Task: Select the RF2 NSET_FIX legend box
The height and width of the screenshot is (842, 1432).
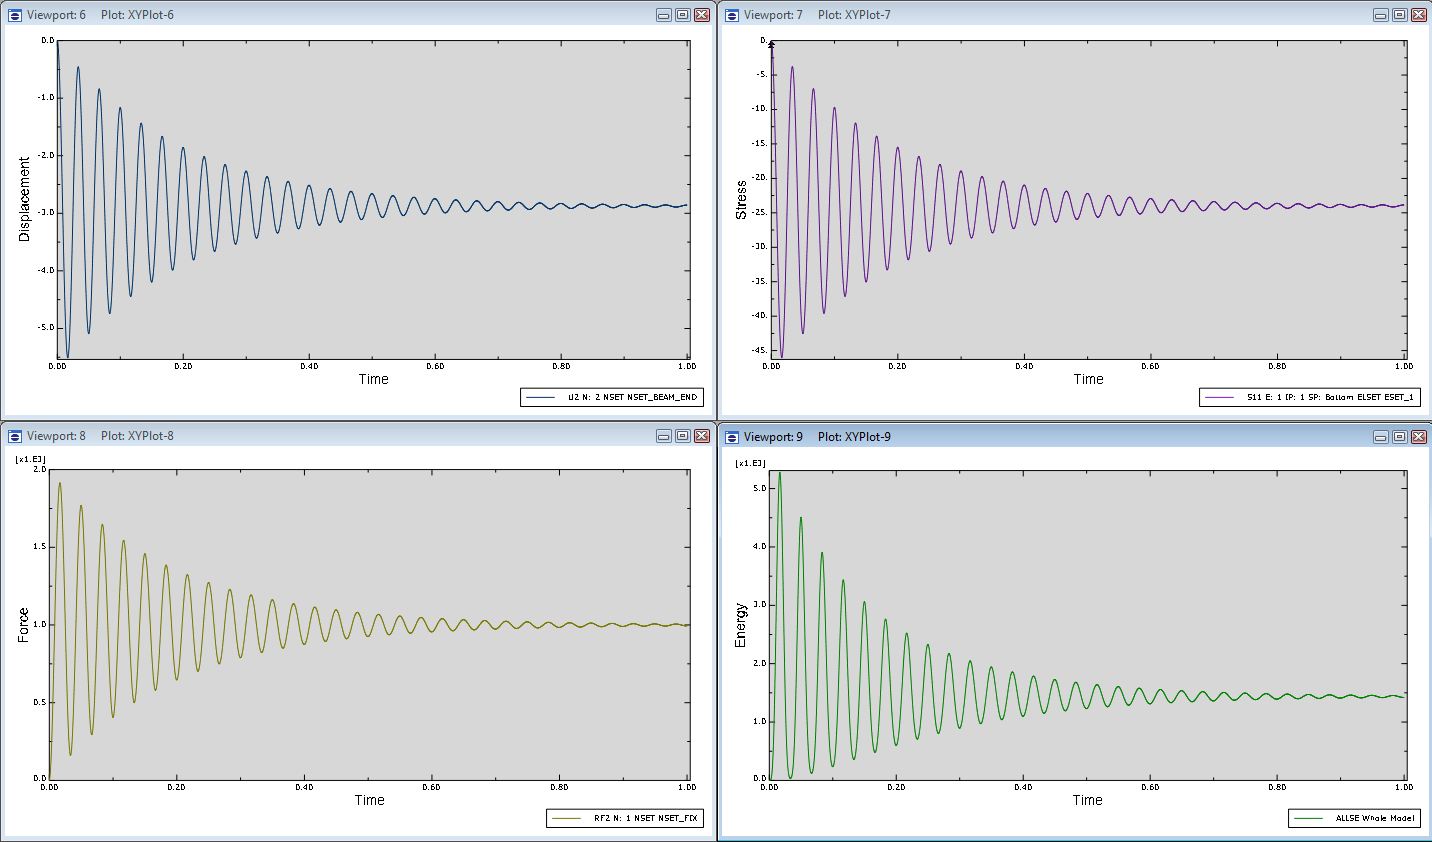Action: pos(624,818)
